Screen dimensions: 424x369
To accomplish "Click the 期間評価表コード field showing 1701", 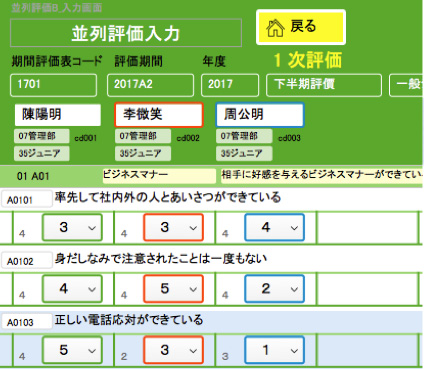I will pyautogui.click(x=53, y=85).
